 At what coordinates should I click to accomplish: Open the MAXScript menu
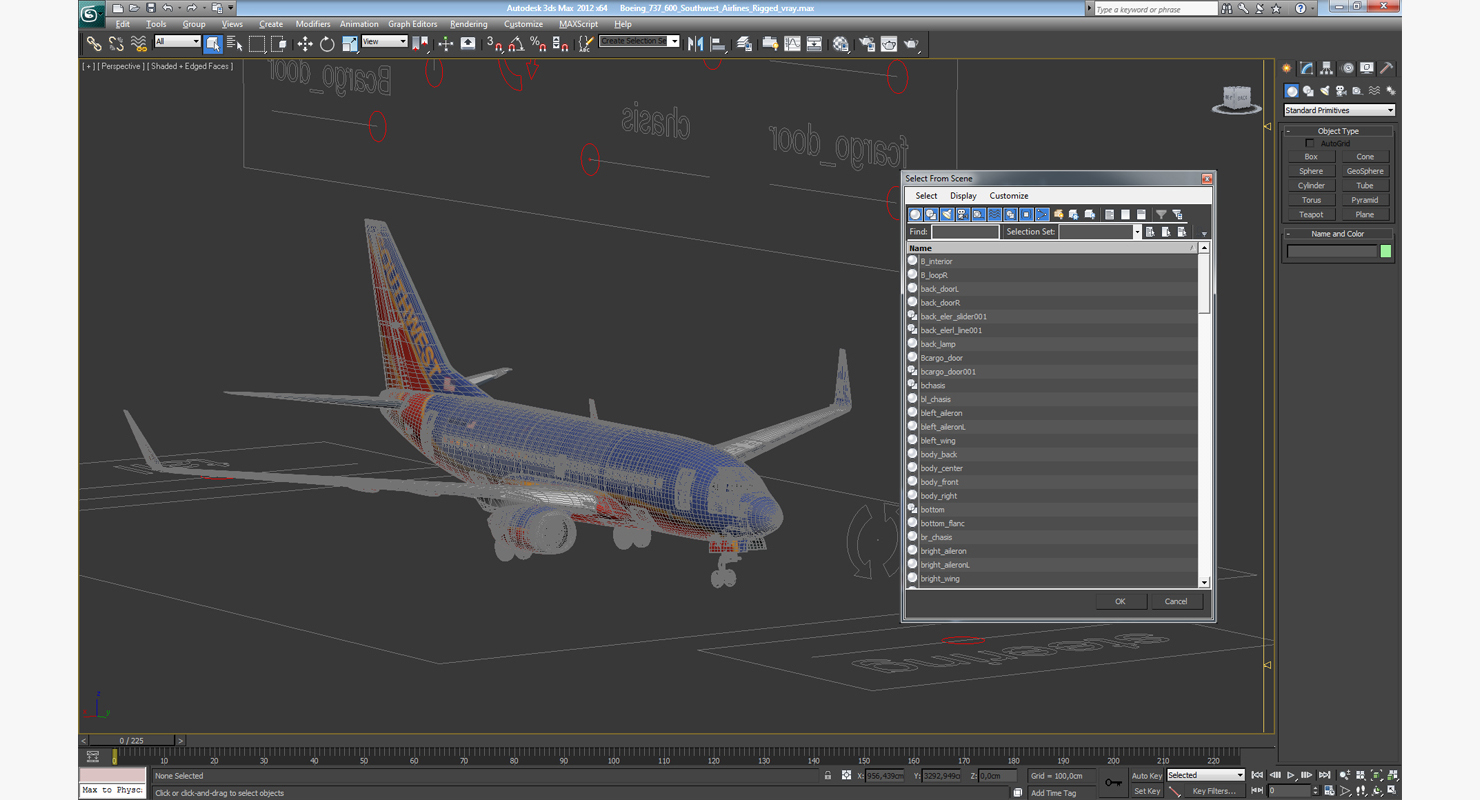coord(577,24)
